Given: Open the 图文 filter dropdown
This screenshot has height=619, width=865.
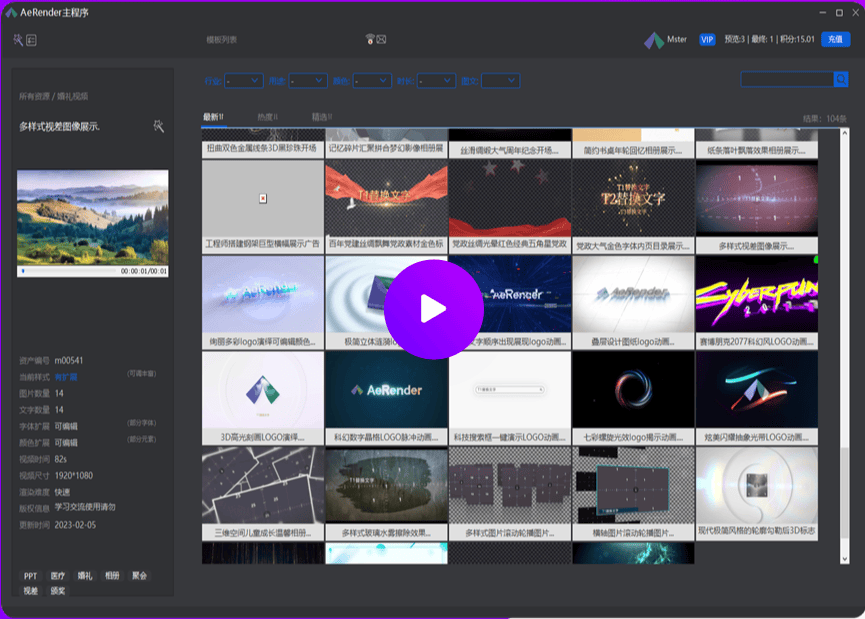Looking at the screenshot, I should (500, 80).
